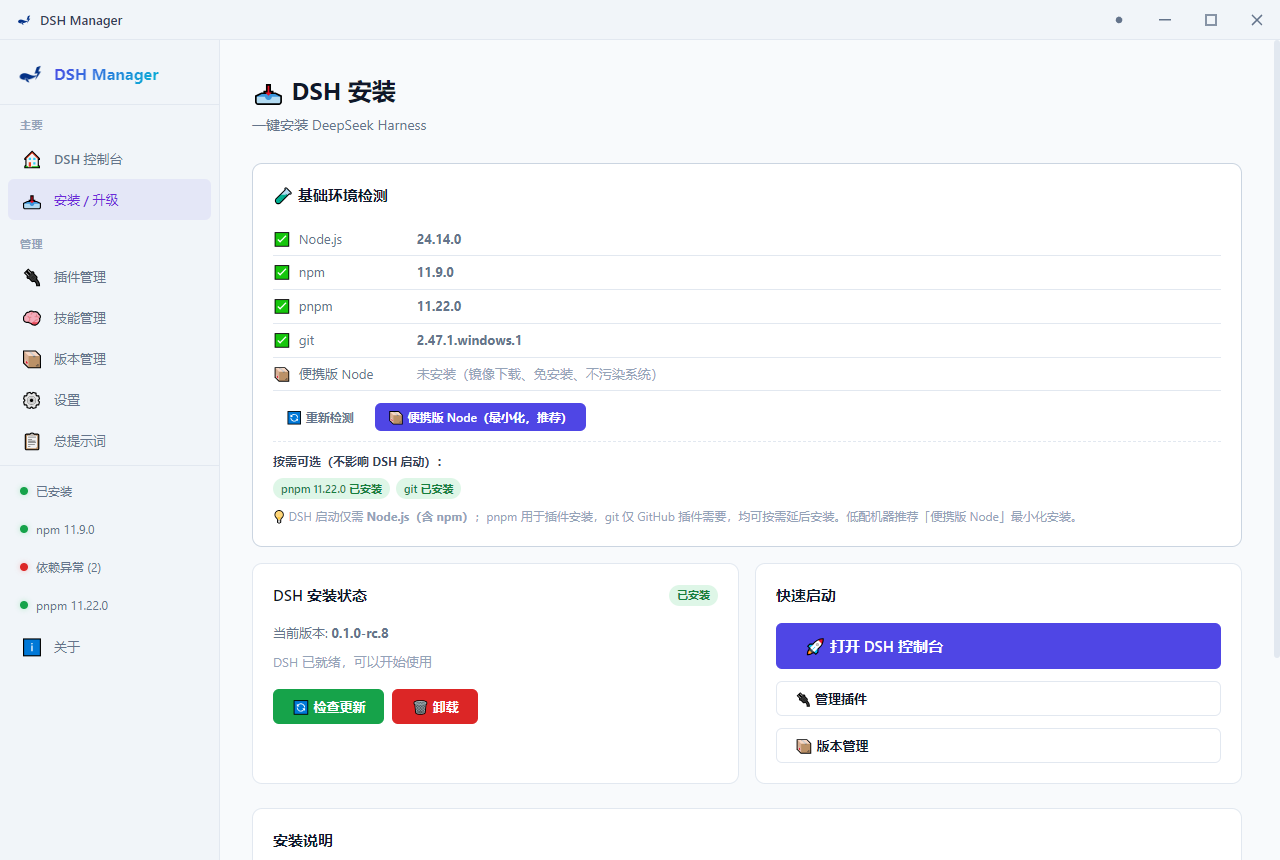Open the DSH 控制台 page
1280x860 pixels.
pos(109,159)
